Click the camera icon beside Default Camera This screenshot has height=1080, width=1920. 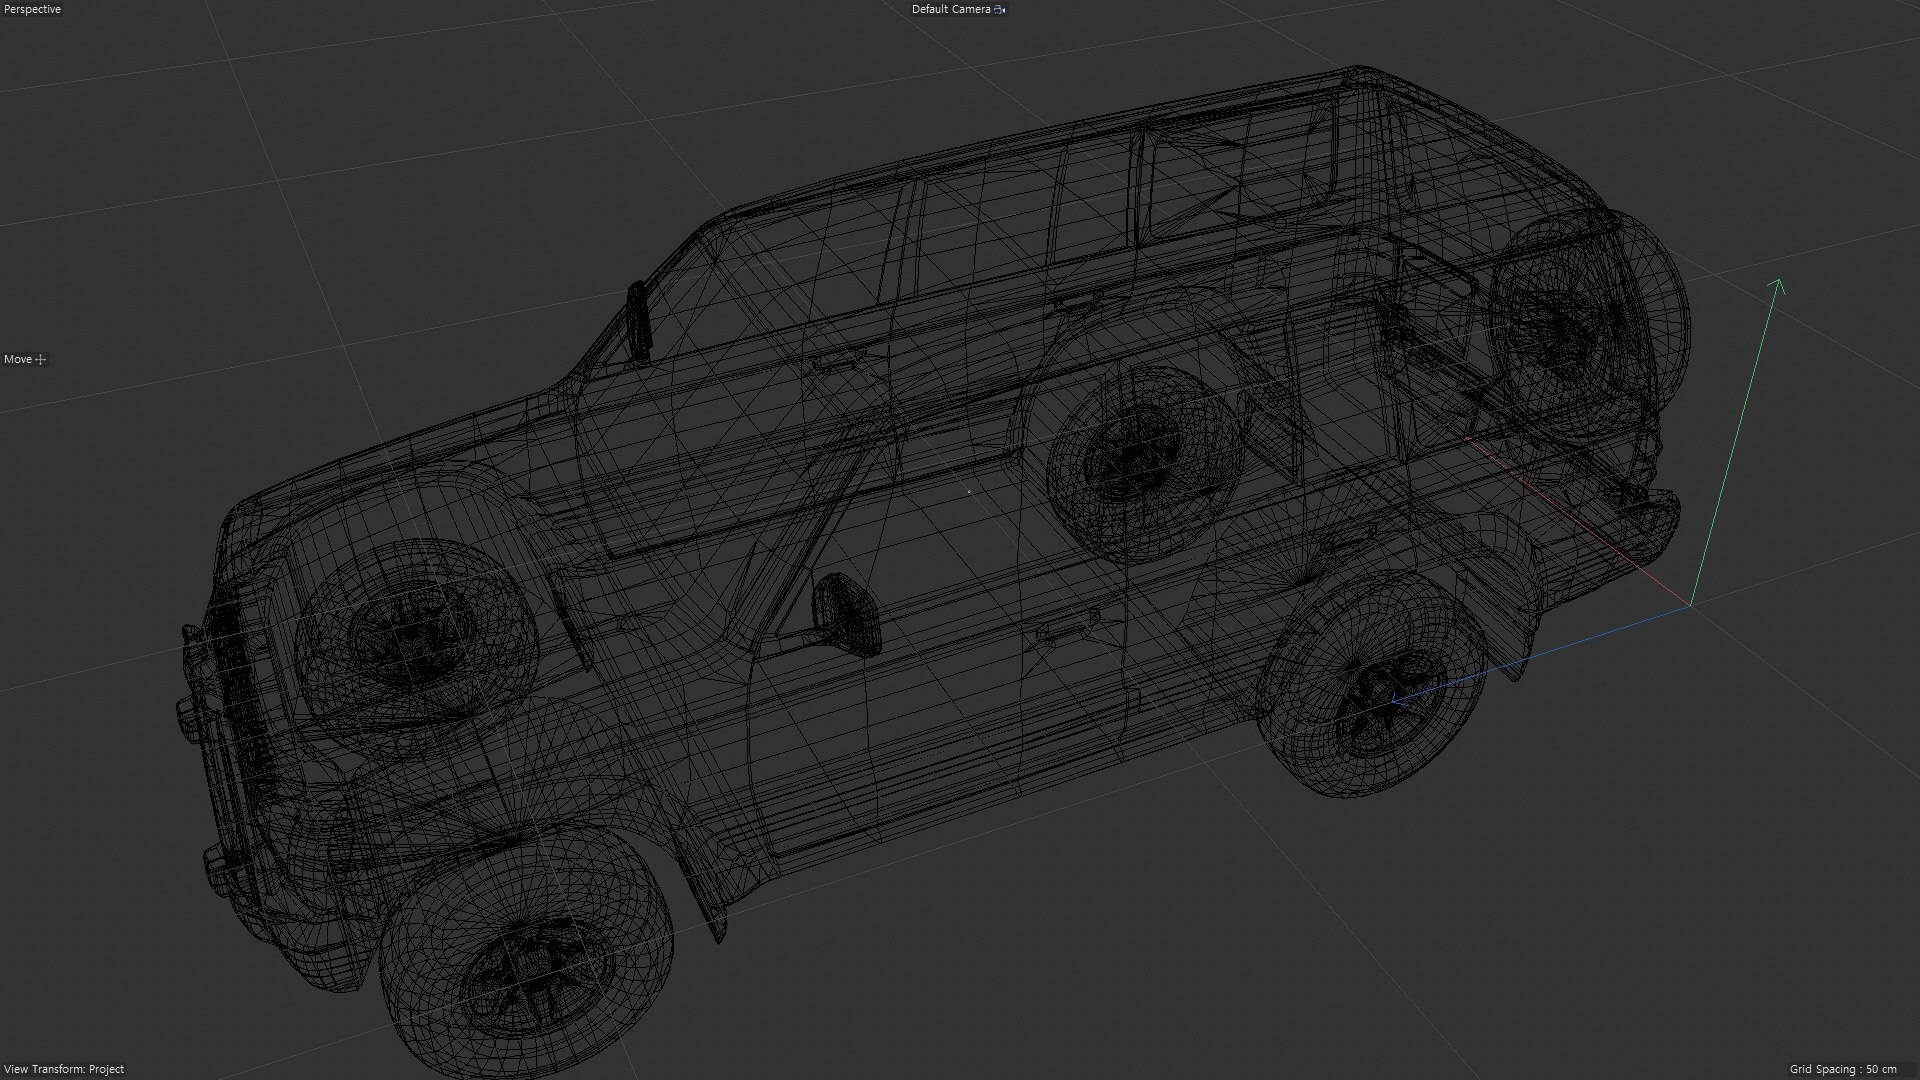pos(1000,9)
